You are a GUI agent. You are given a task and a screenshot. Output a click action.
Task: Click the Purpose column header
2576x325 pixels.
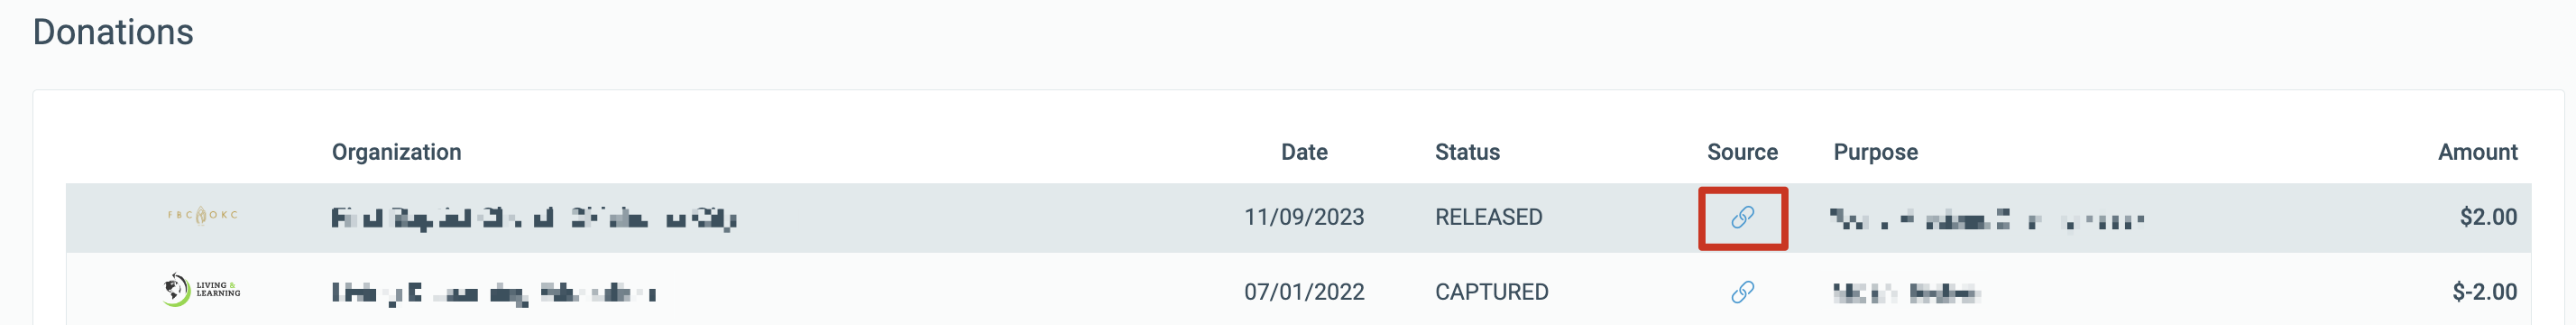(1875, 152)
